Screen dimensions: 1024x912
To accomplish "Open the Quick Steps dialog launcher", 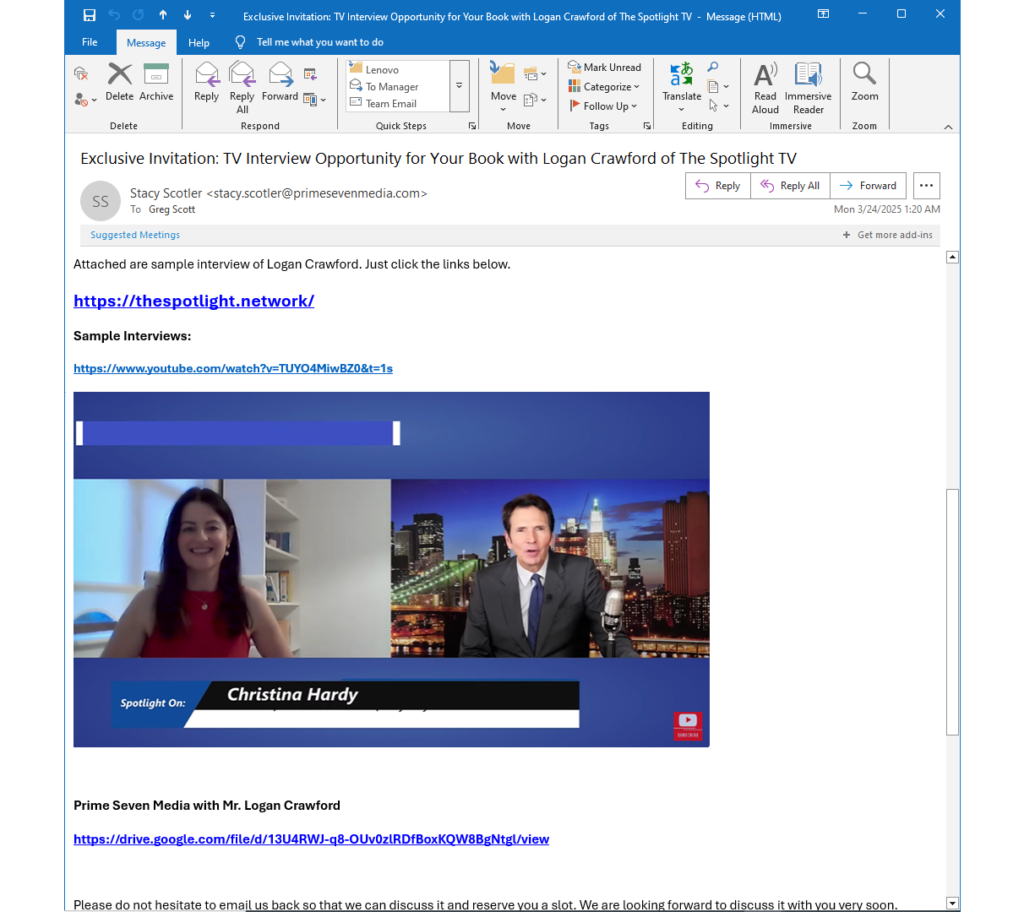I will (472, 126).
